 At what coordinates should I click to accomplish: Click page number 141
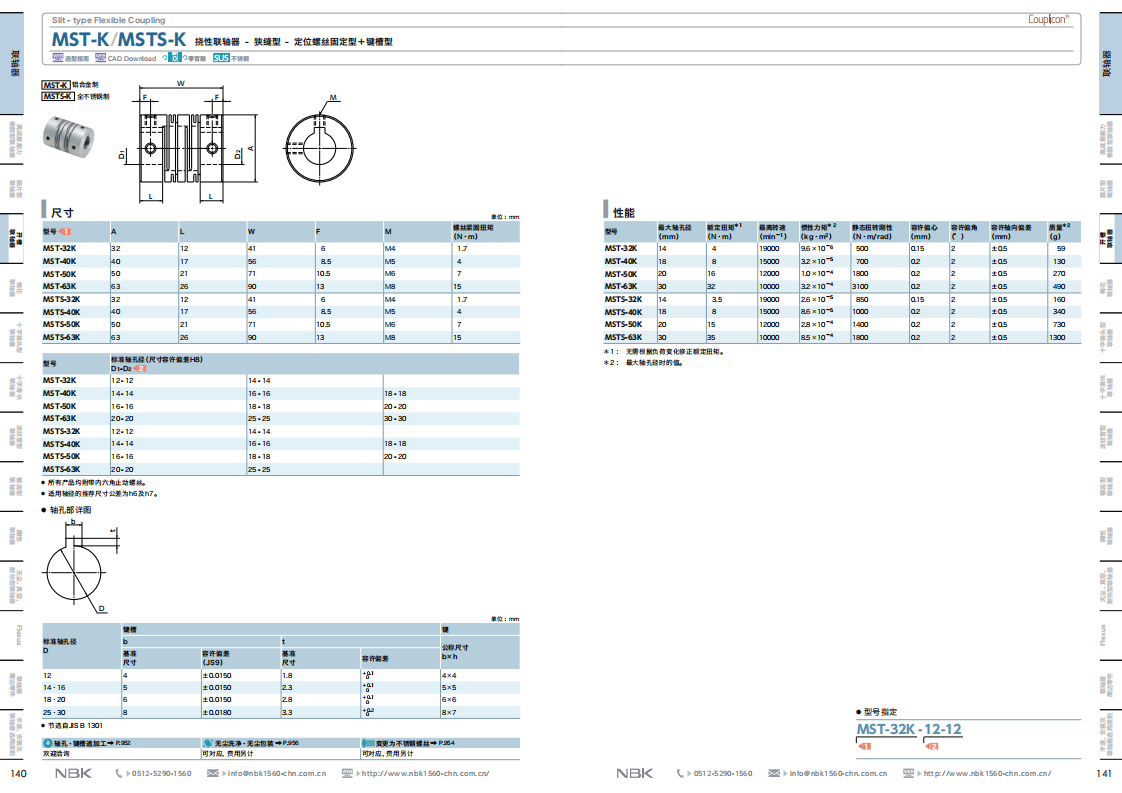(1103, 774)
